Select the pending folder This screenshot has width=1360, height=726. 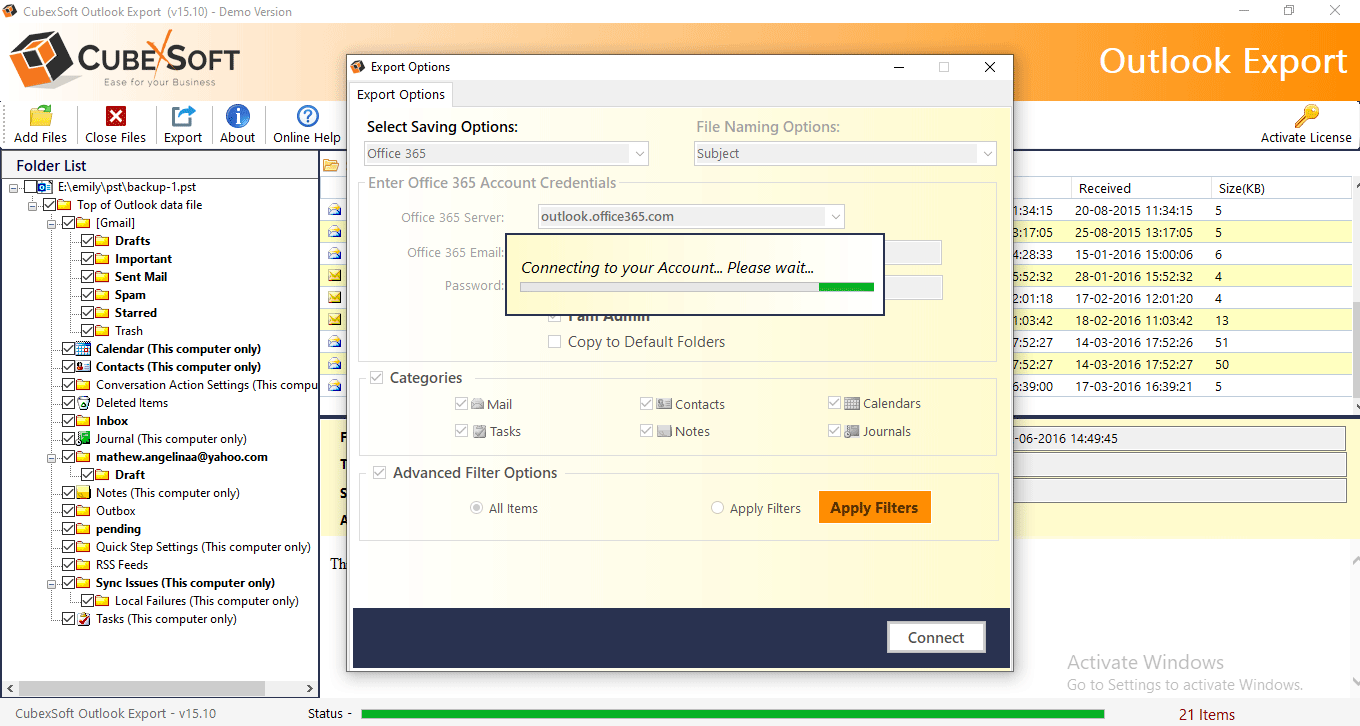tap(118, 529)
